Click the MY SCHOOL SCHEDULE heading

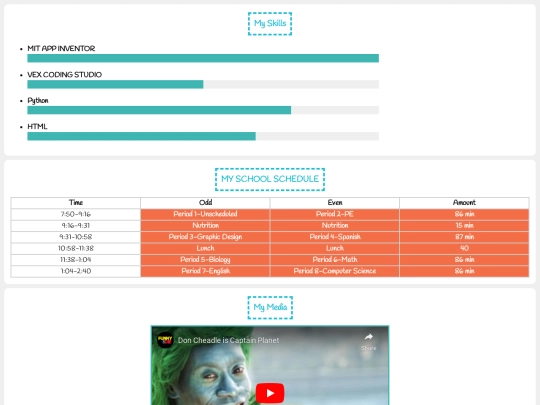(270, 179)
